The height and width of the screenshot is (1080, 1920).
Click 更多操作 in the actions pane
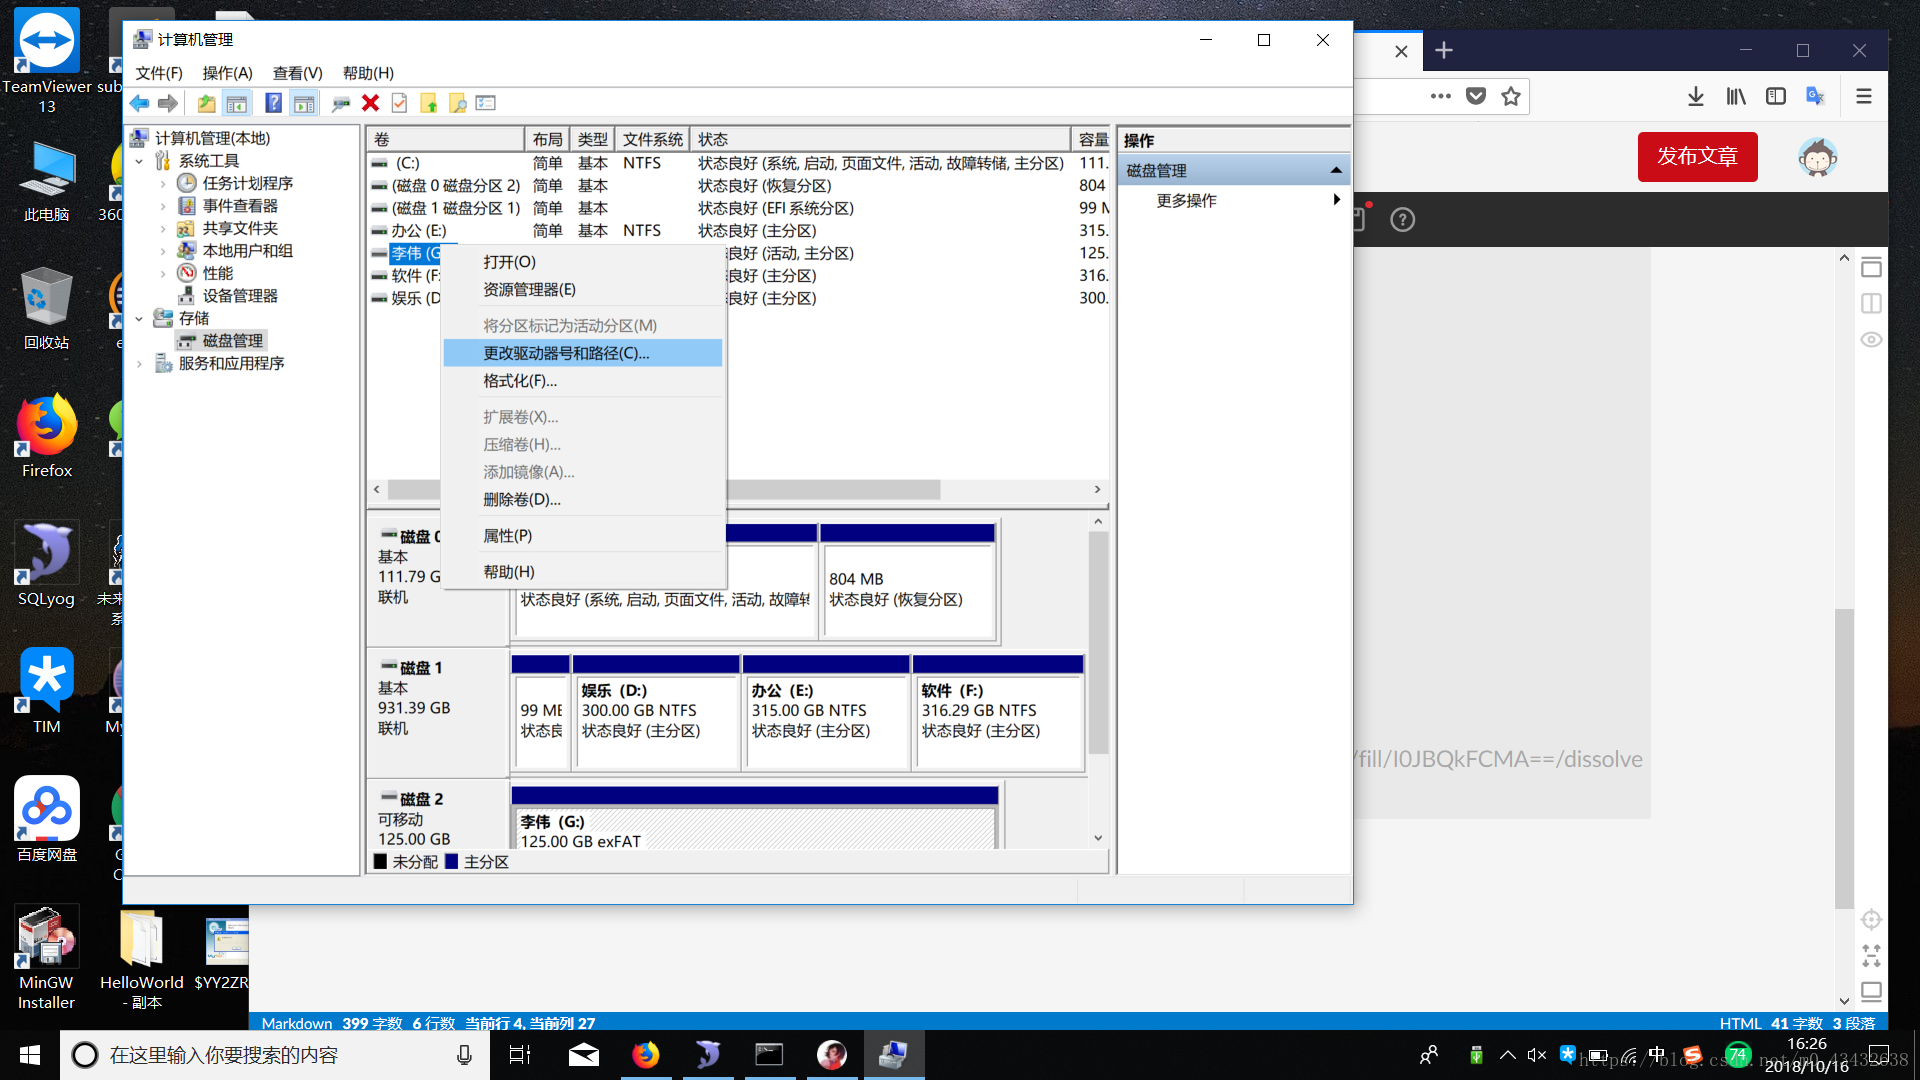click(1186, 200)
